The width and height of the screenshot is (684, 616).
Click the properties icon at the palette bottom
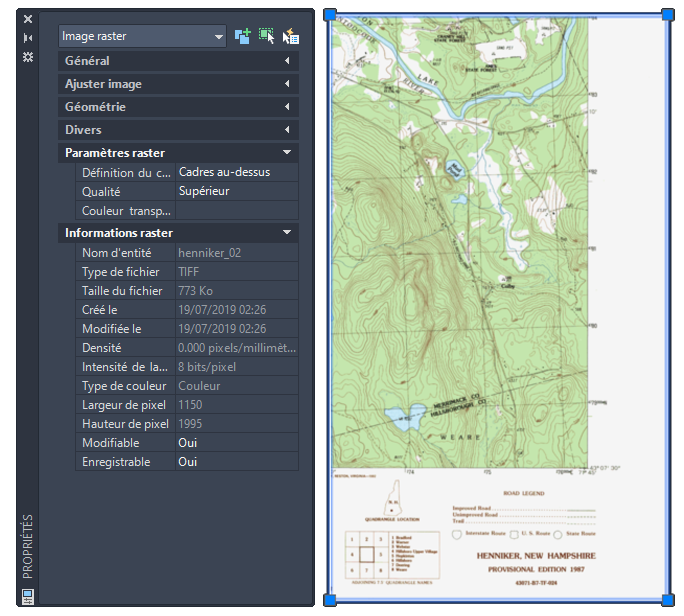pos(28,596)
